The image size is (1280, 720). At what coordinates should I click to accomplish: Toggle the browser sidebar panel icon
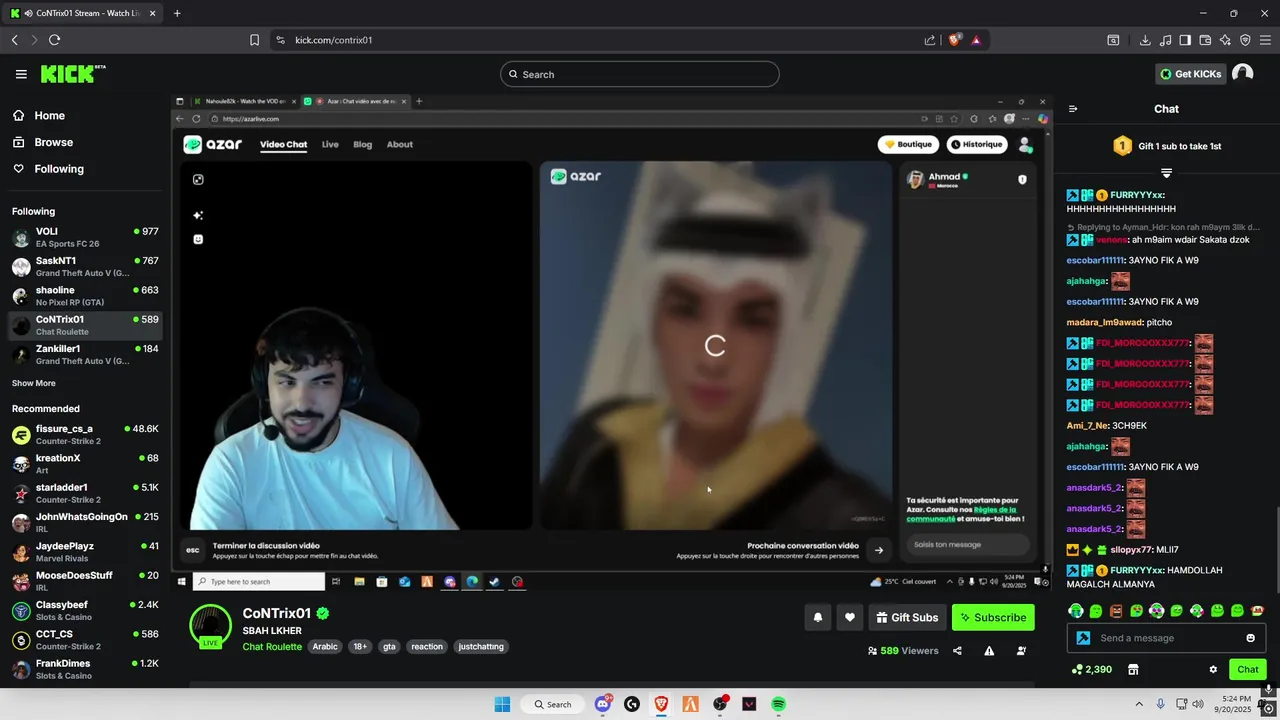click(x=1185, y=40)
